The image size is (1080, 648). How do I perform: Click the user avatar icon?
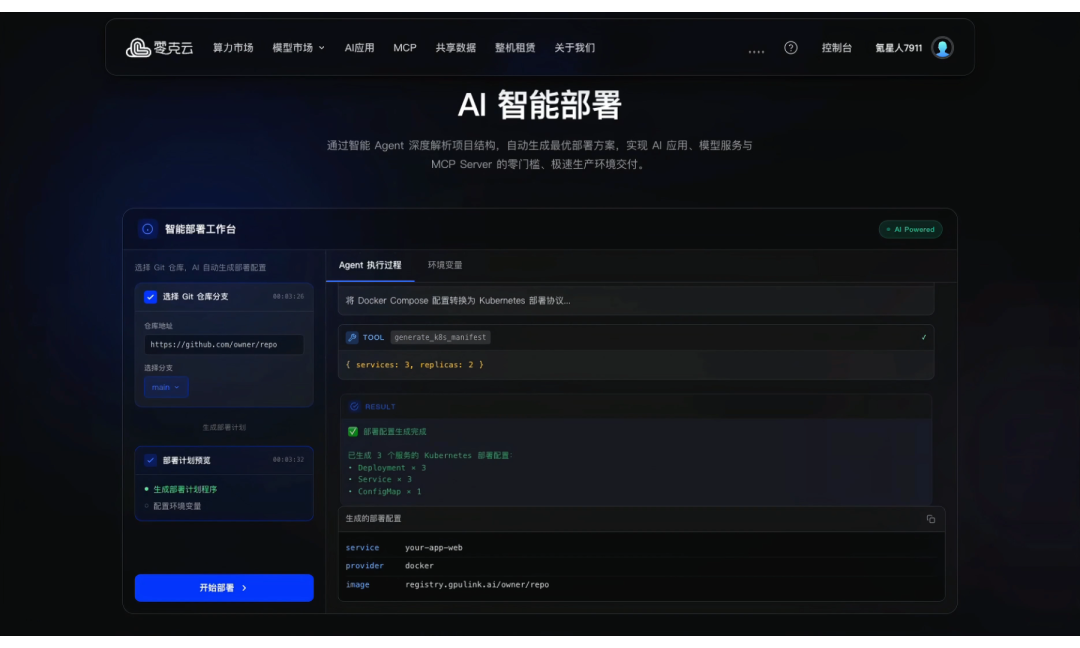941,47
